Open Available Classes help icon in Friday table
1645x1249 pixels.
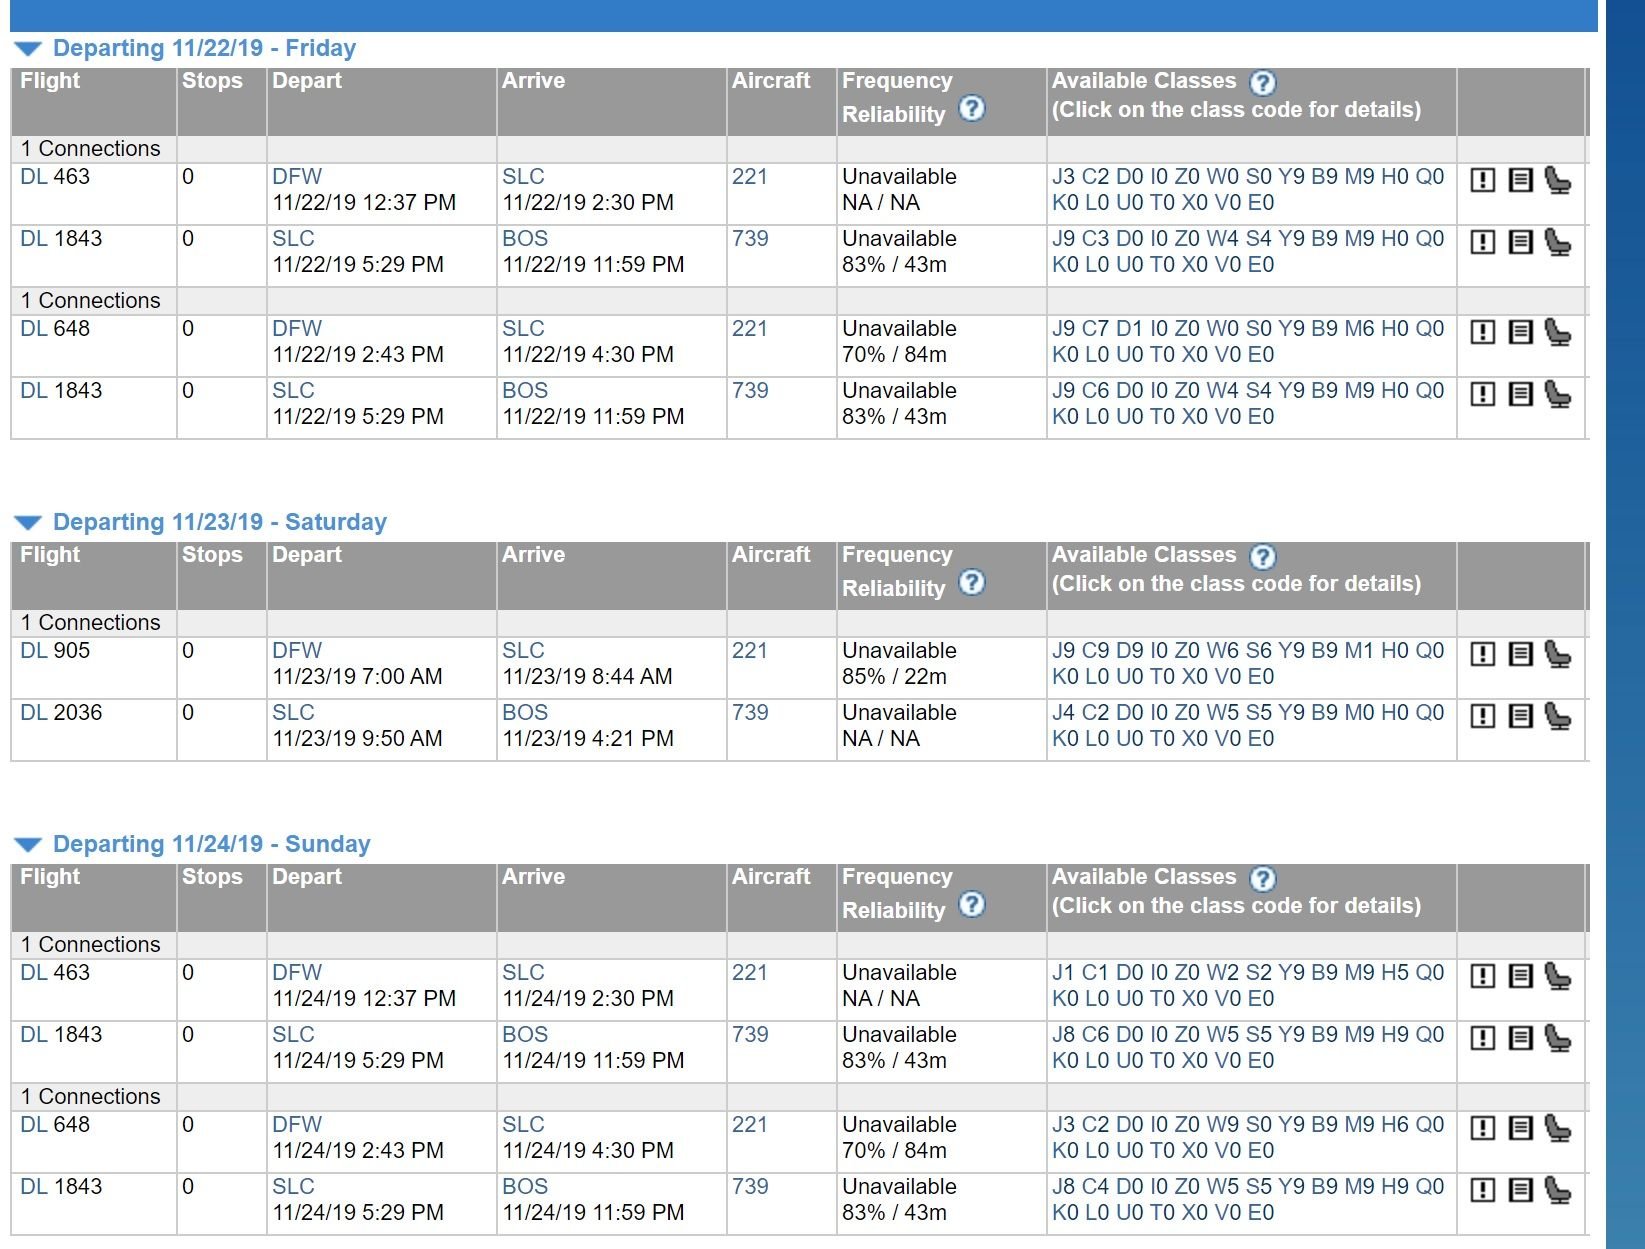1263,83
